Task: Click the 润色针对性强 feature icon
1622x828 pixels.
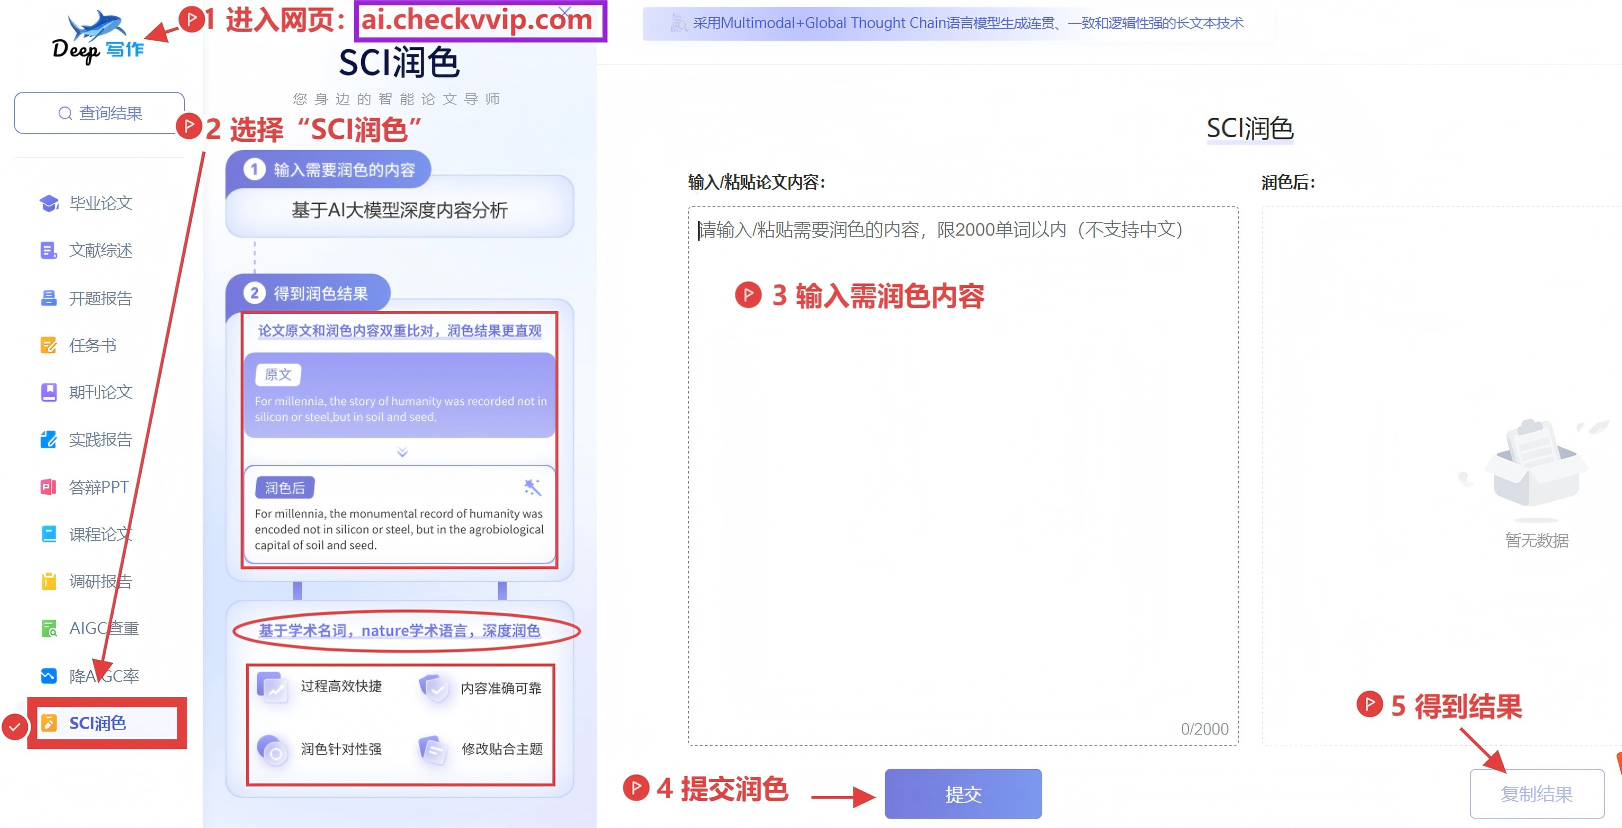Action: (x=273, y=749)
